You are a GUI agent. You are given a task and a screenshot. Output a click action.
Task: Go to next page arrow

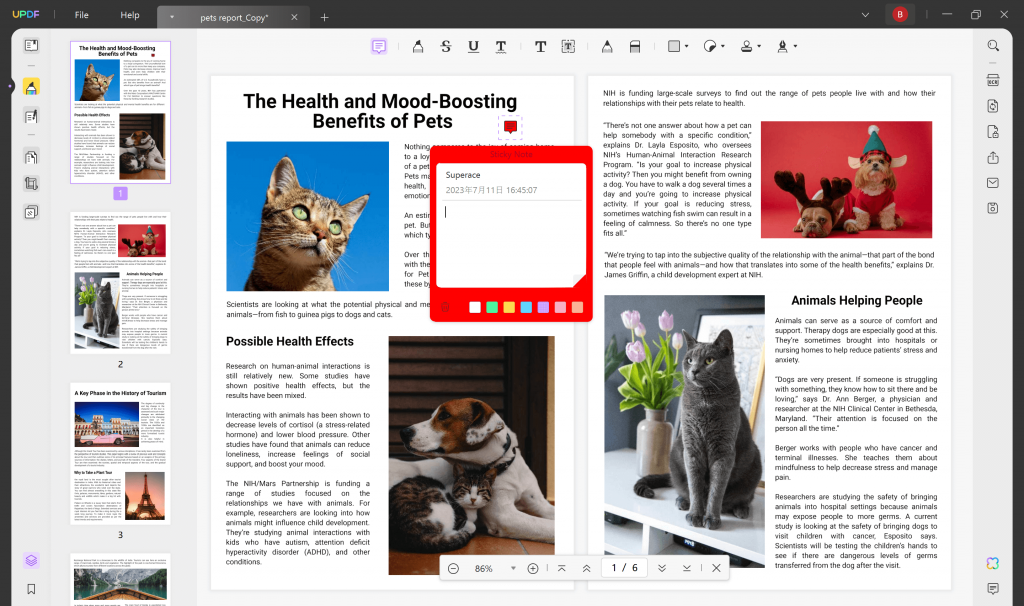662,568
